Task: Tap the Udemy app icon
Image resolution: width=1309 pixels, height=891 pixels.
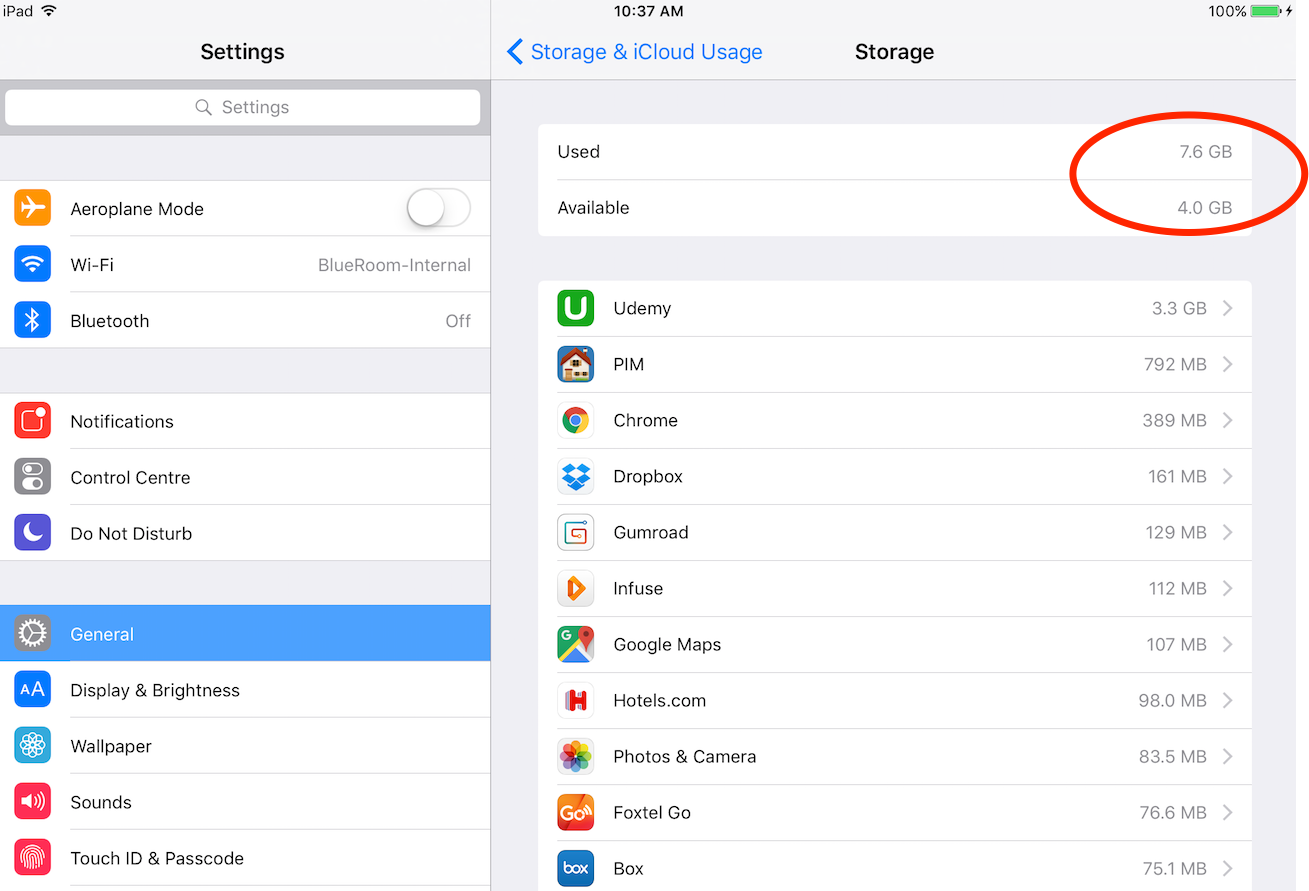Action: pyautogui.click(x=575, y=308)
